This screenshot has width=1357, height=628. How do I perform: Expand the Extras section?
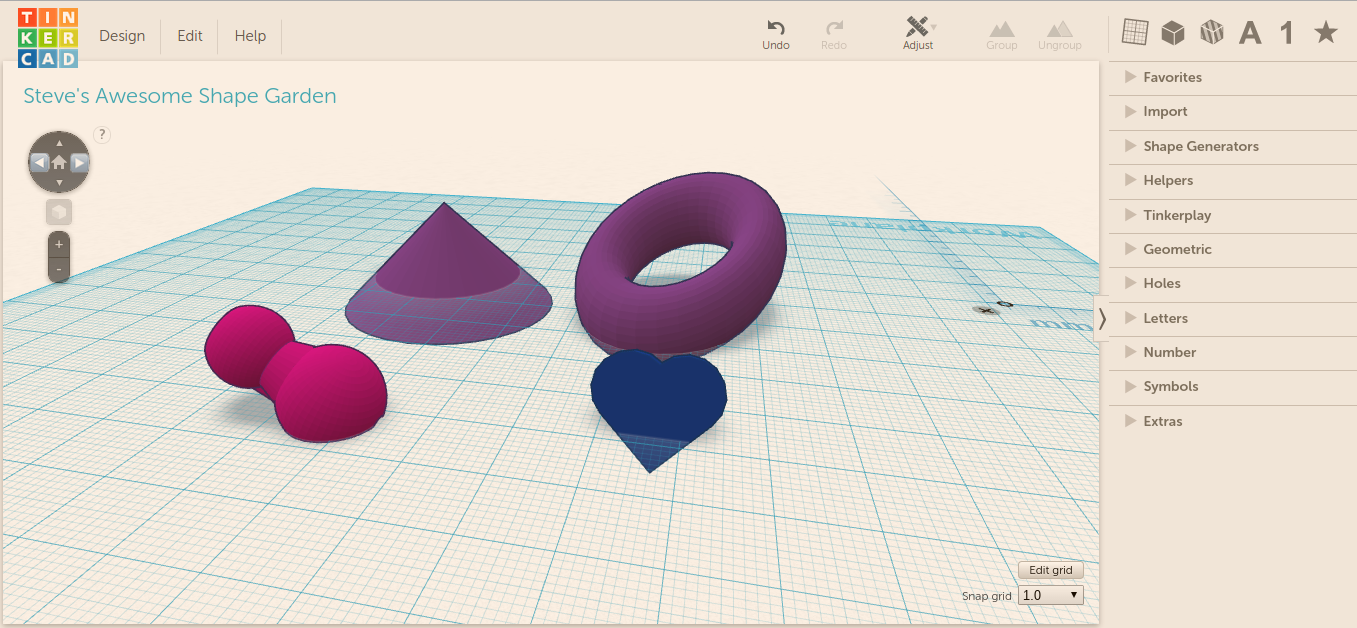(x=1233, y=422)
